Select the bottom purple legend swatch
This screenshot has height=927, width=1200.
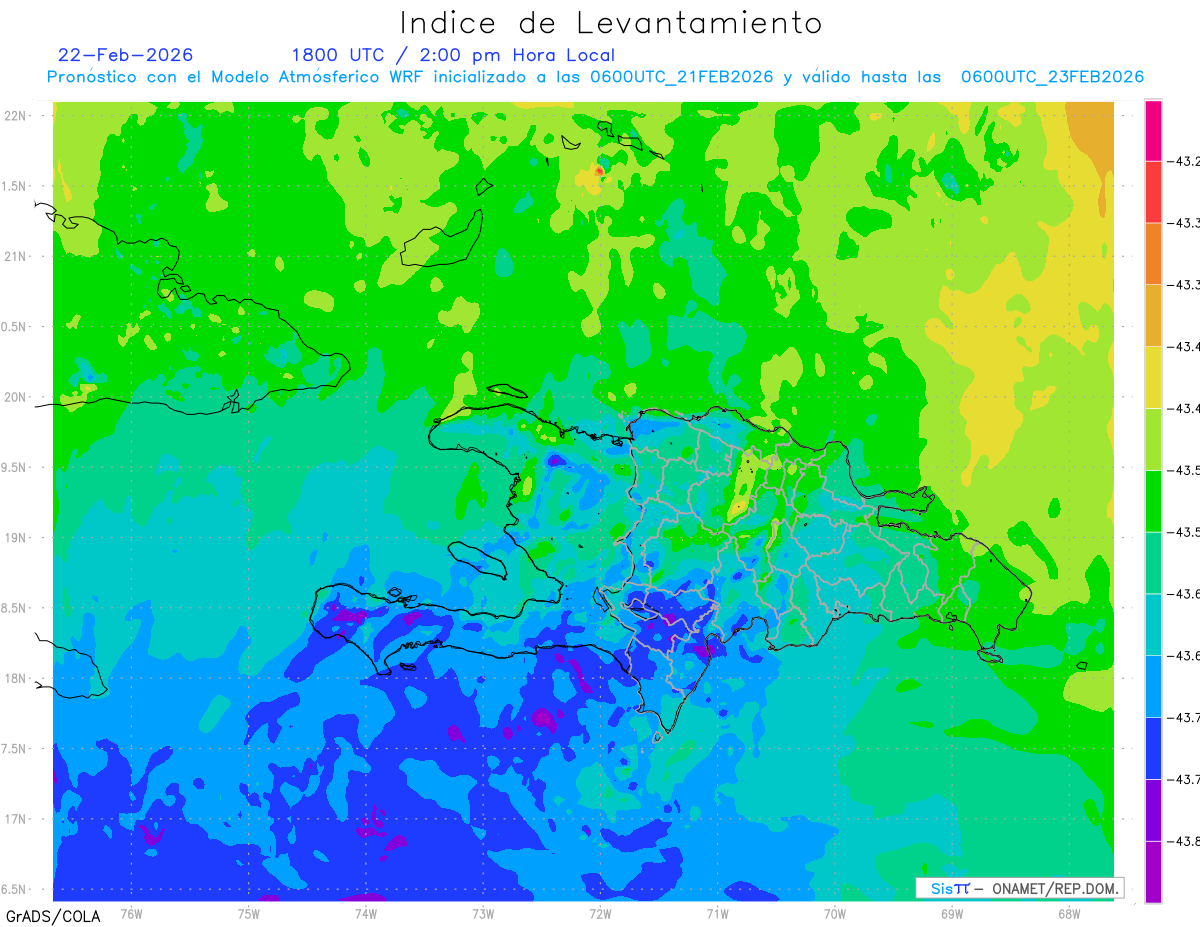coord(1153,872)
